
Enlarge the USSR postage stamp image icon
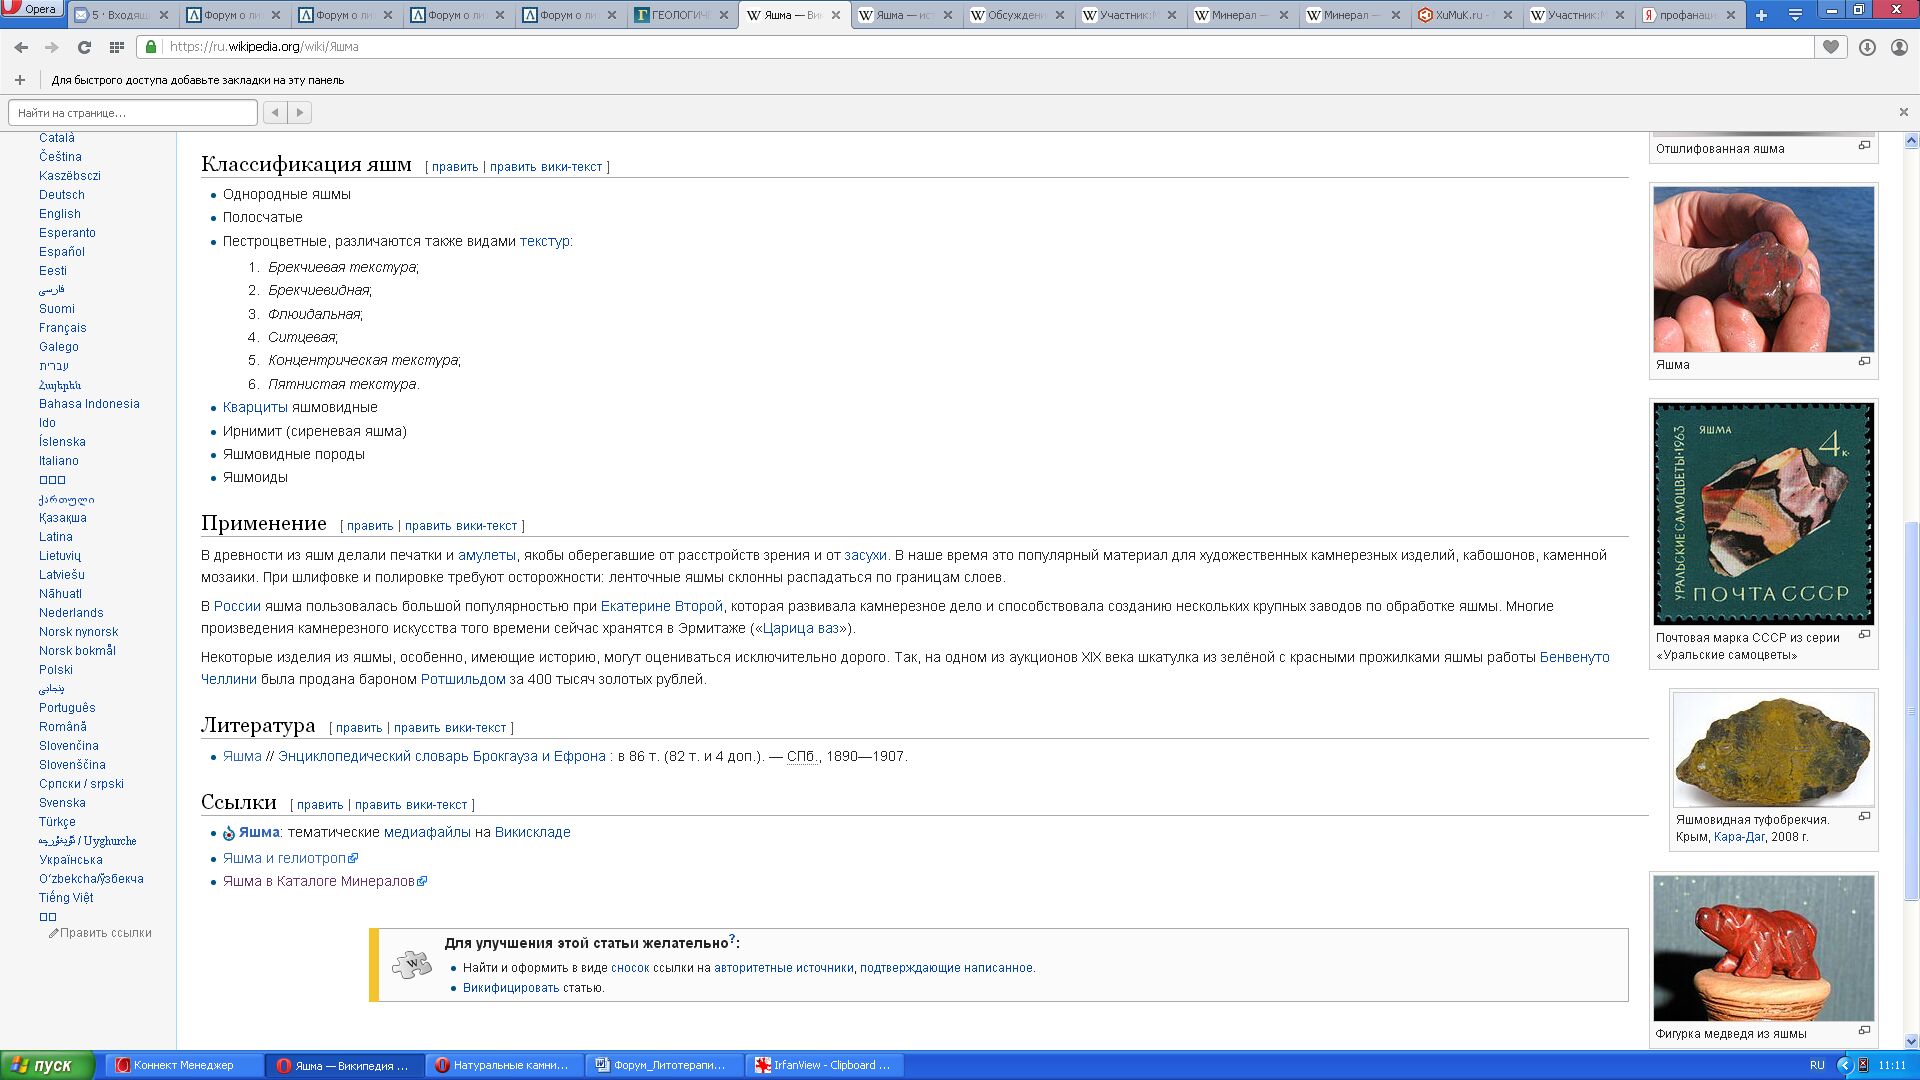[1864, 634]
